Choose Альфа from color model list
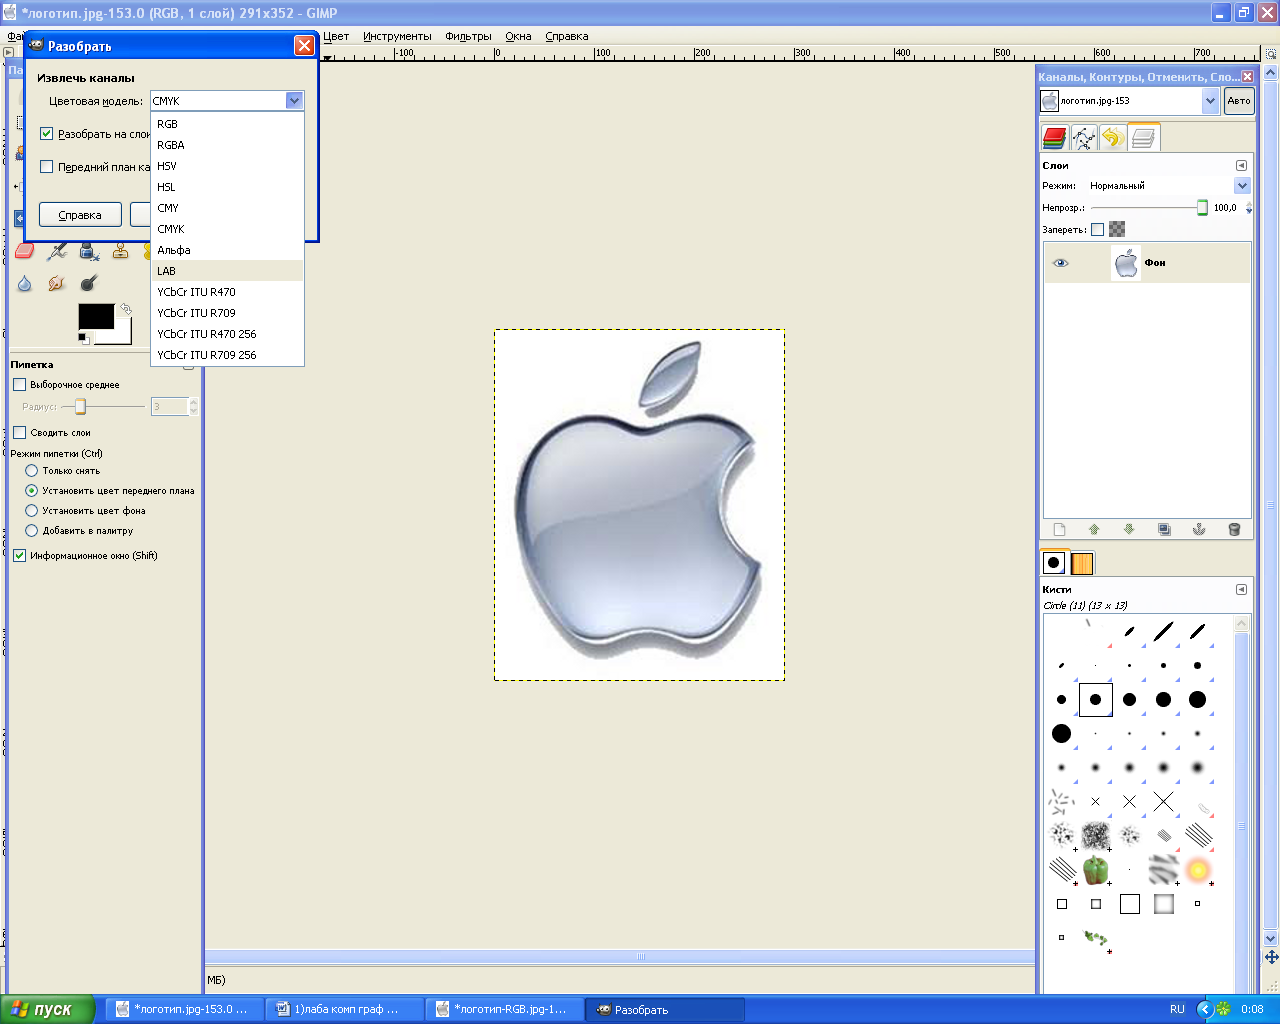 227,250
